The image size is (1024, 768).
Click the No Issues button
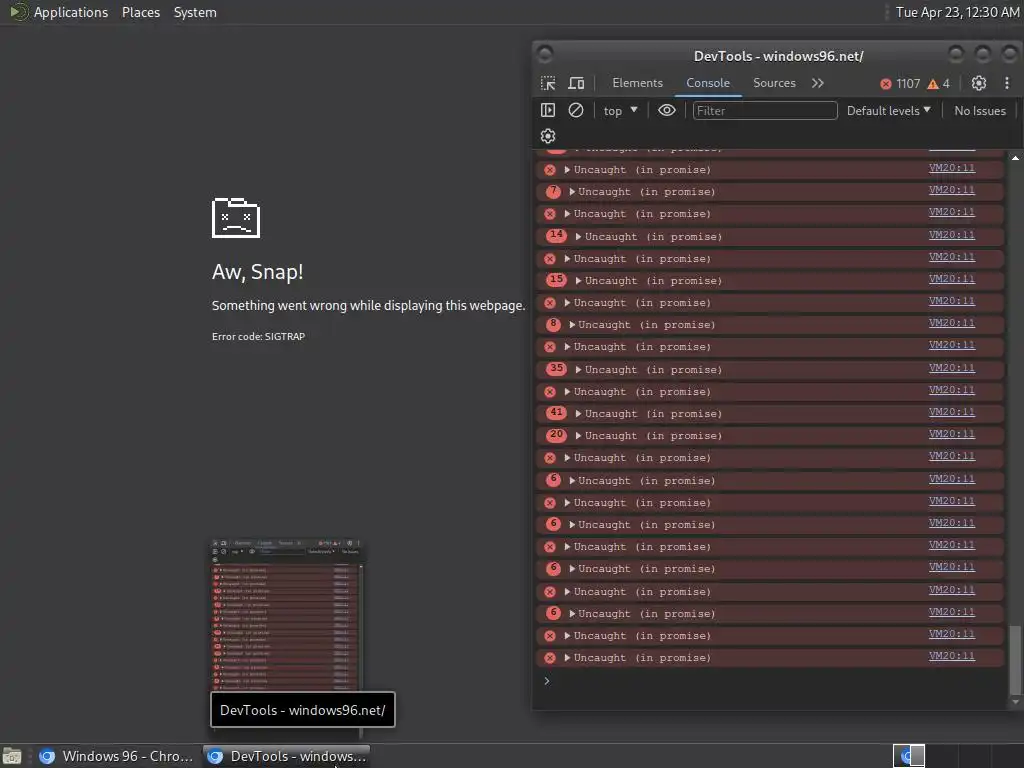pyautogui.click(x=980, y=110)
